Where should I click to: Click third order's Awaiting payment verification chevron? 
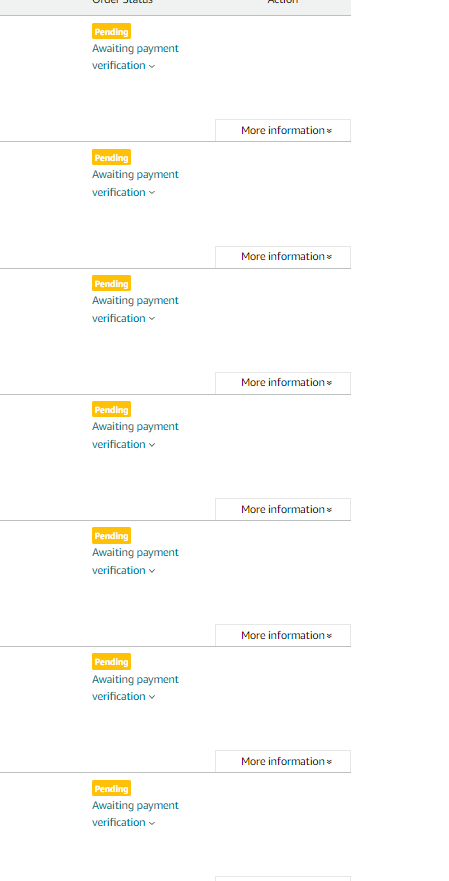point(152,319)
